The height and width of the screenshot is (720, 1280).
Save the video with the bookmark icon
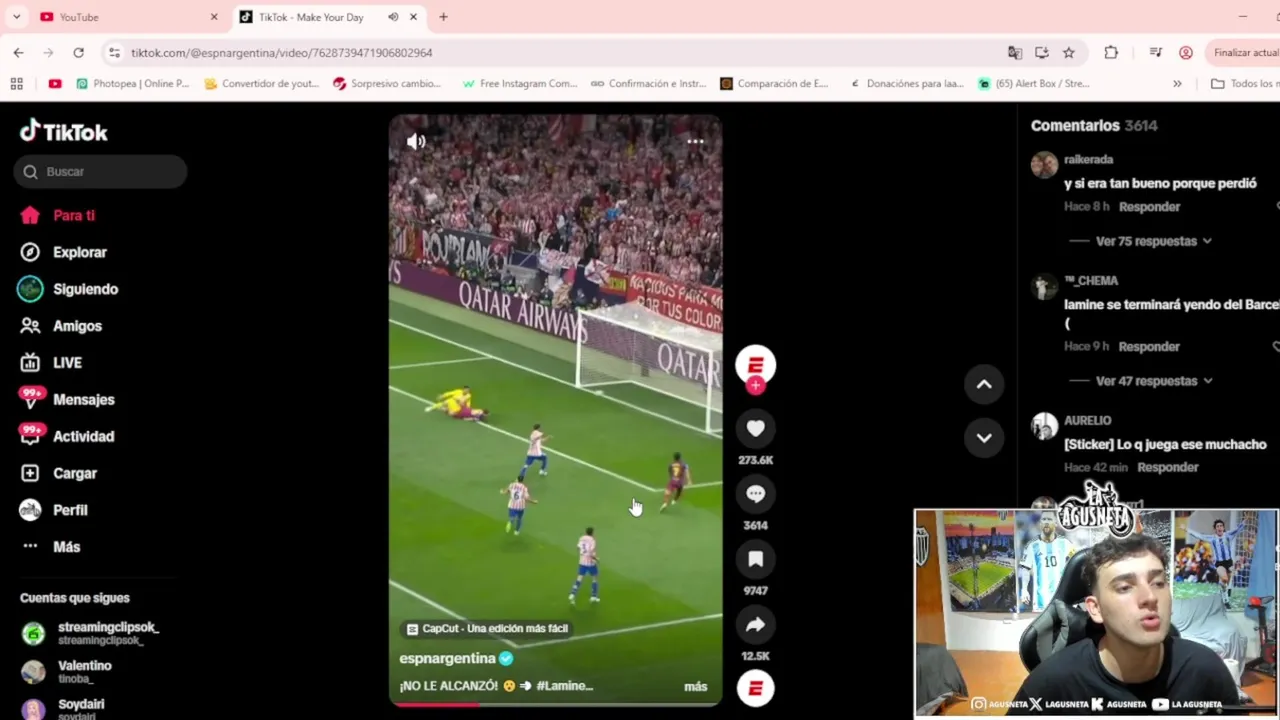[755, 560]
